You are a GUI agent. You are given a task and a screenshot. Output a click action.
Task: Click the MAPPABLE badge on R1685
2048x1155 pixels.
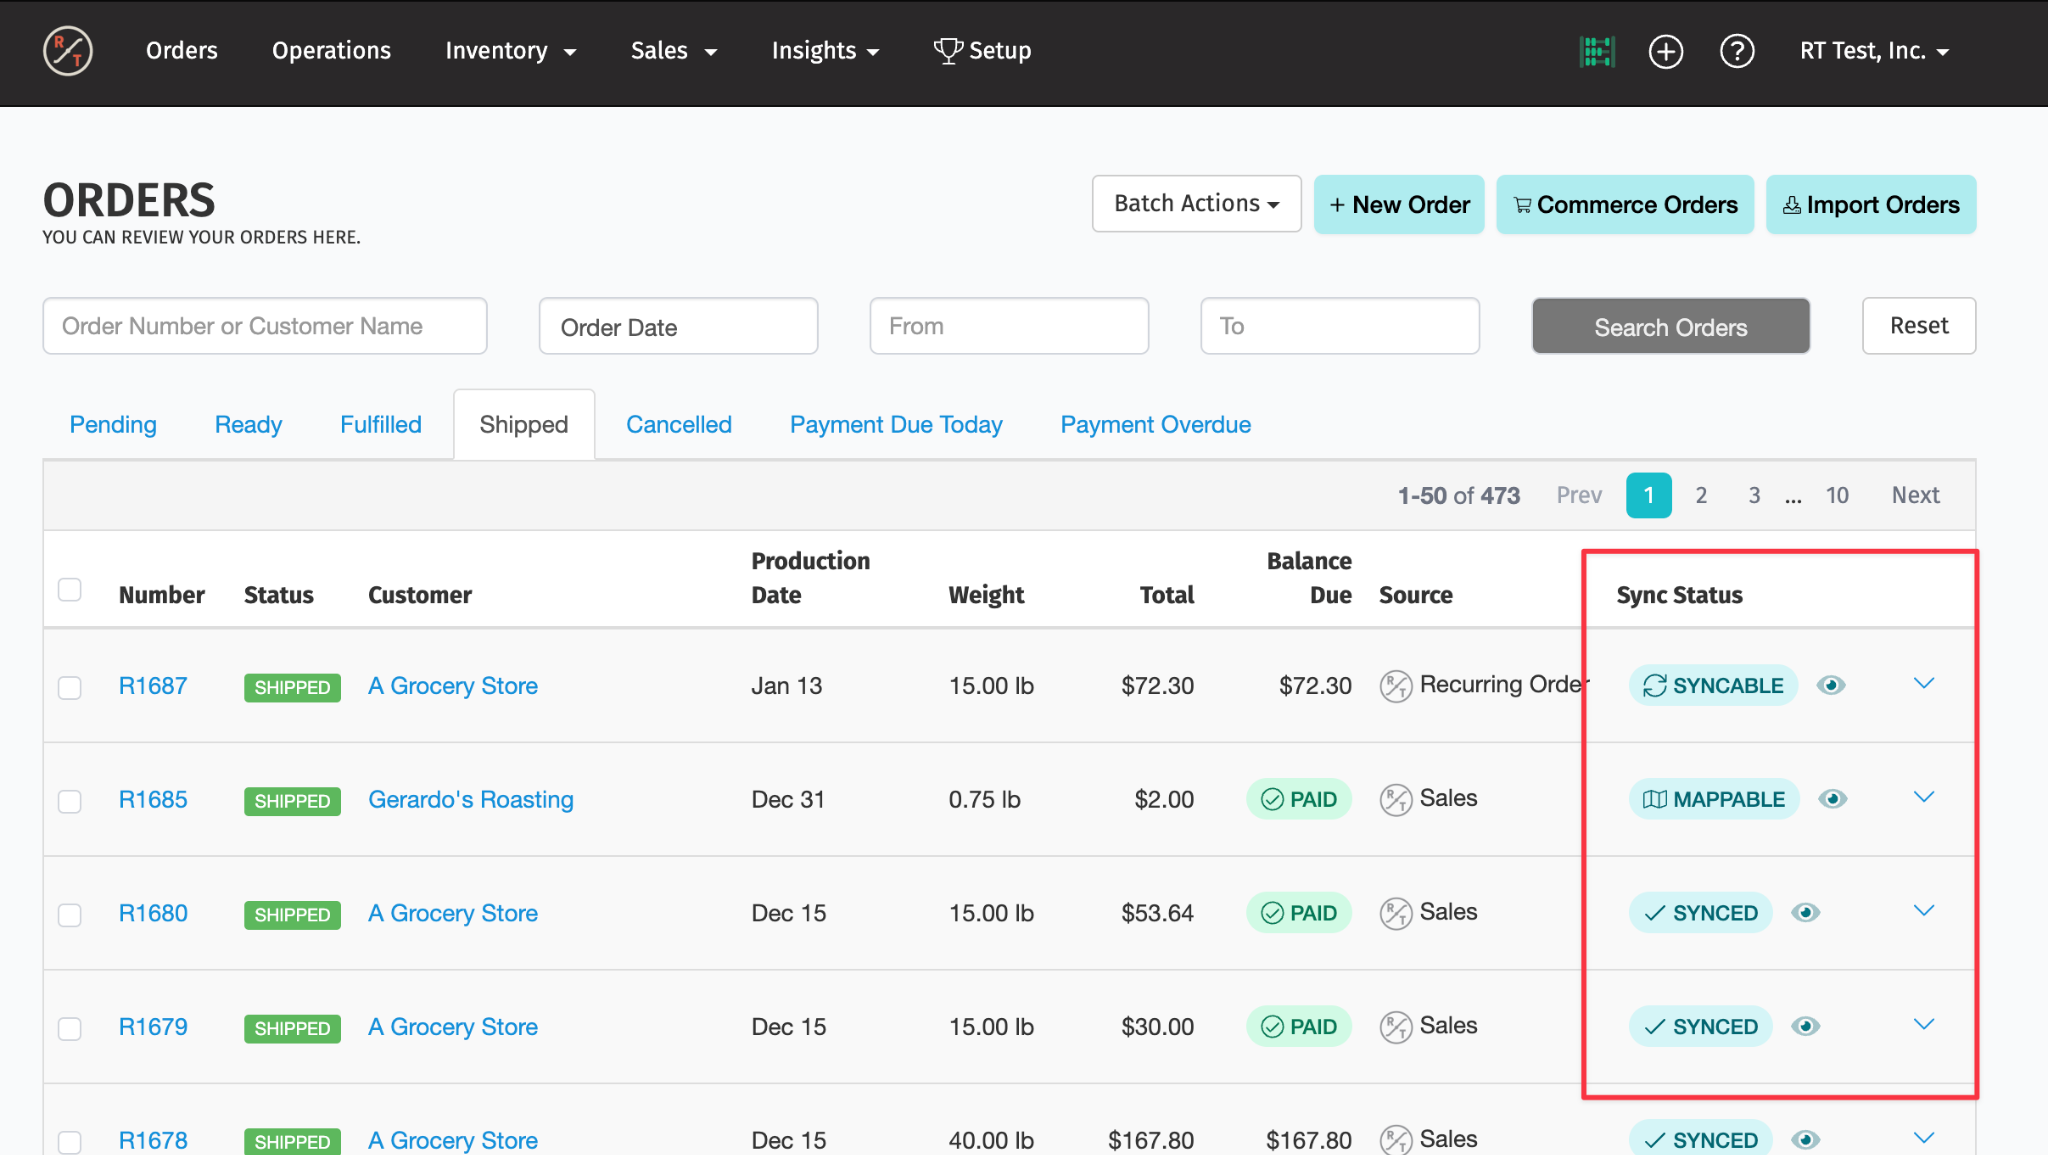pyautogui.click(x=1714, y=799)
